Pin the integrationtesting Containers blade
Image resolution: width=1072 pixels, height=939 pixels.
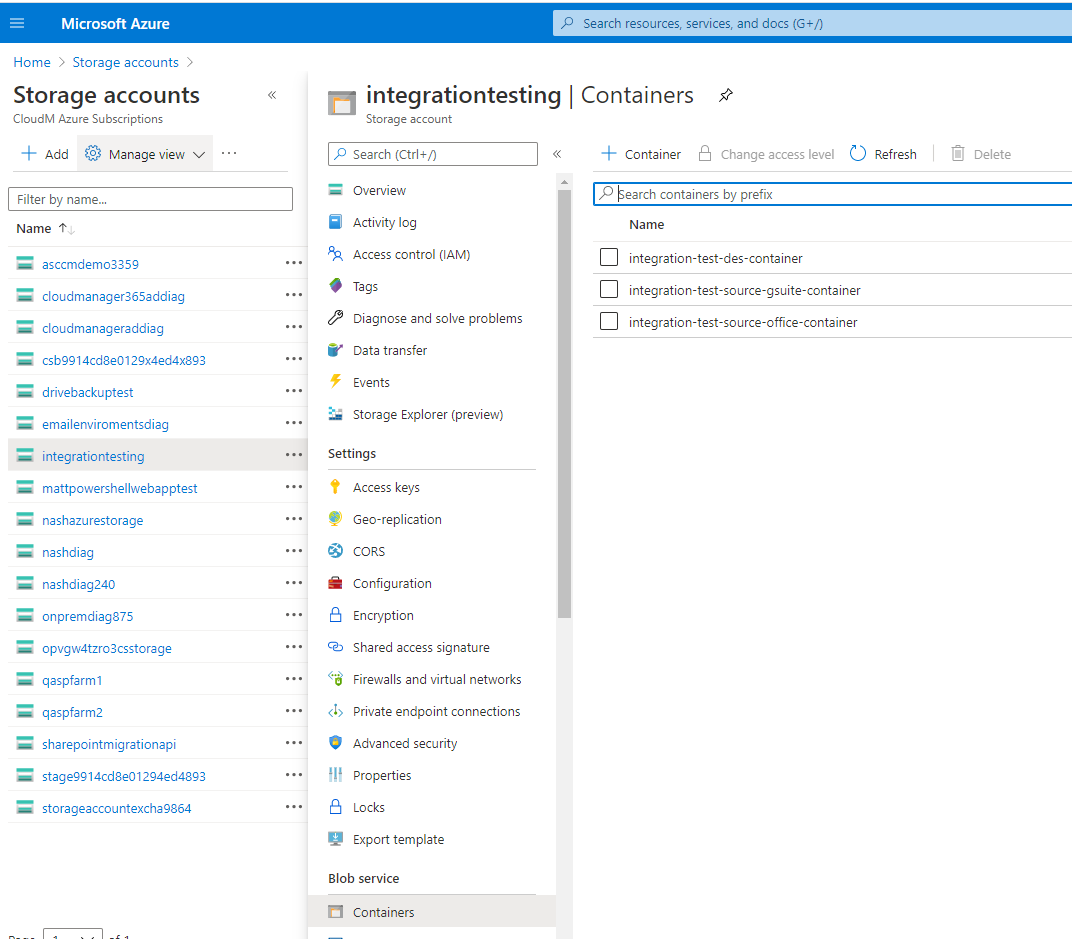725,95
